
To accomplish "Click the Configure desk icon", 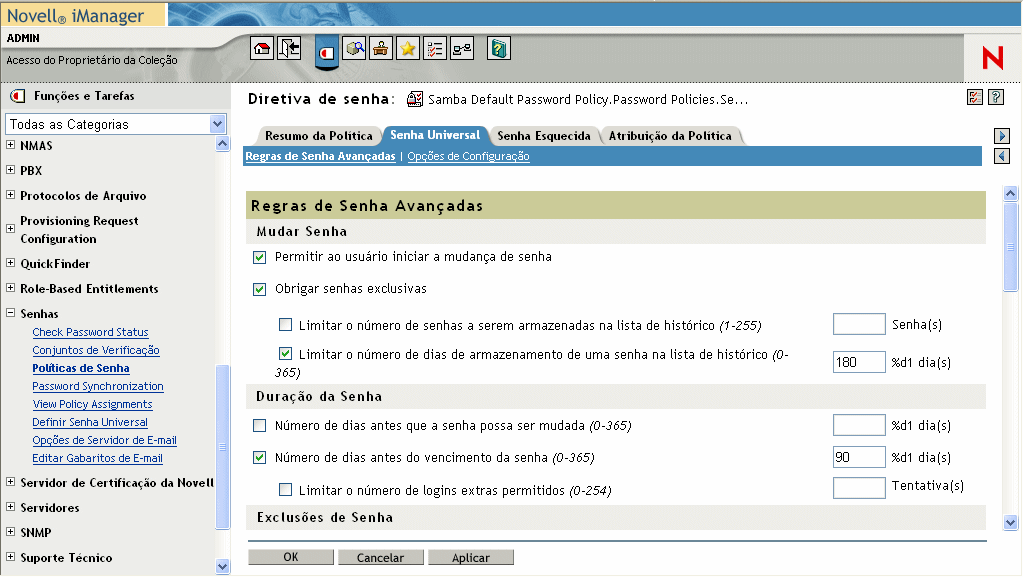I will click(381, 48).
